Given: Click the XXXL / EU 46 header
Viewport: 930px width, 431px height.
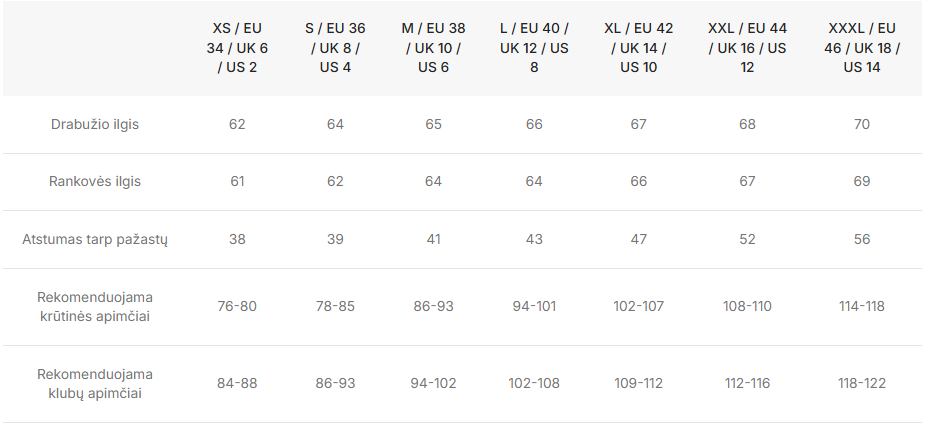Looking at the screenshot, I should (x=862, y=48).
